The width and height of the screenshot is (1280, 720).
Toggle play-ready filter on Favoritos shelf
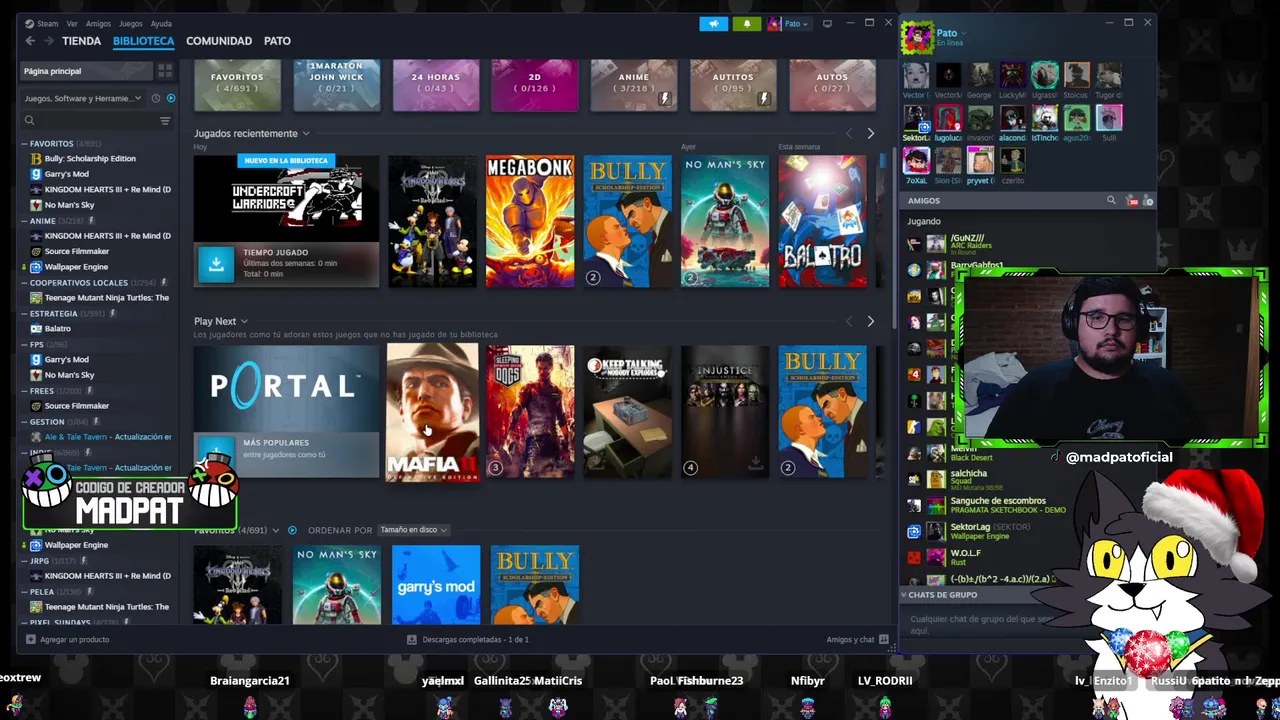pos(292,530)
